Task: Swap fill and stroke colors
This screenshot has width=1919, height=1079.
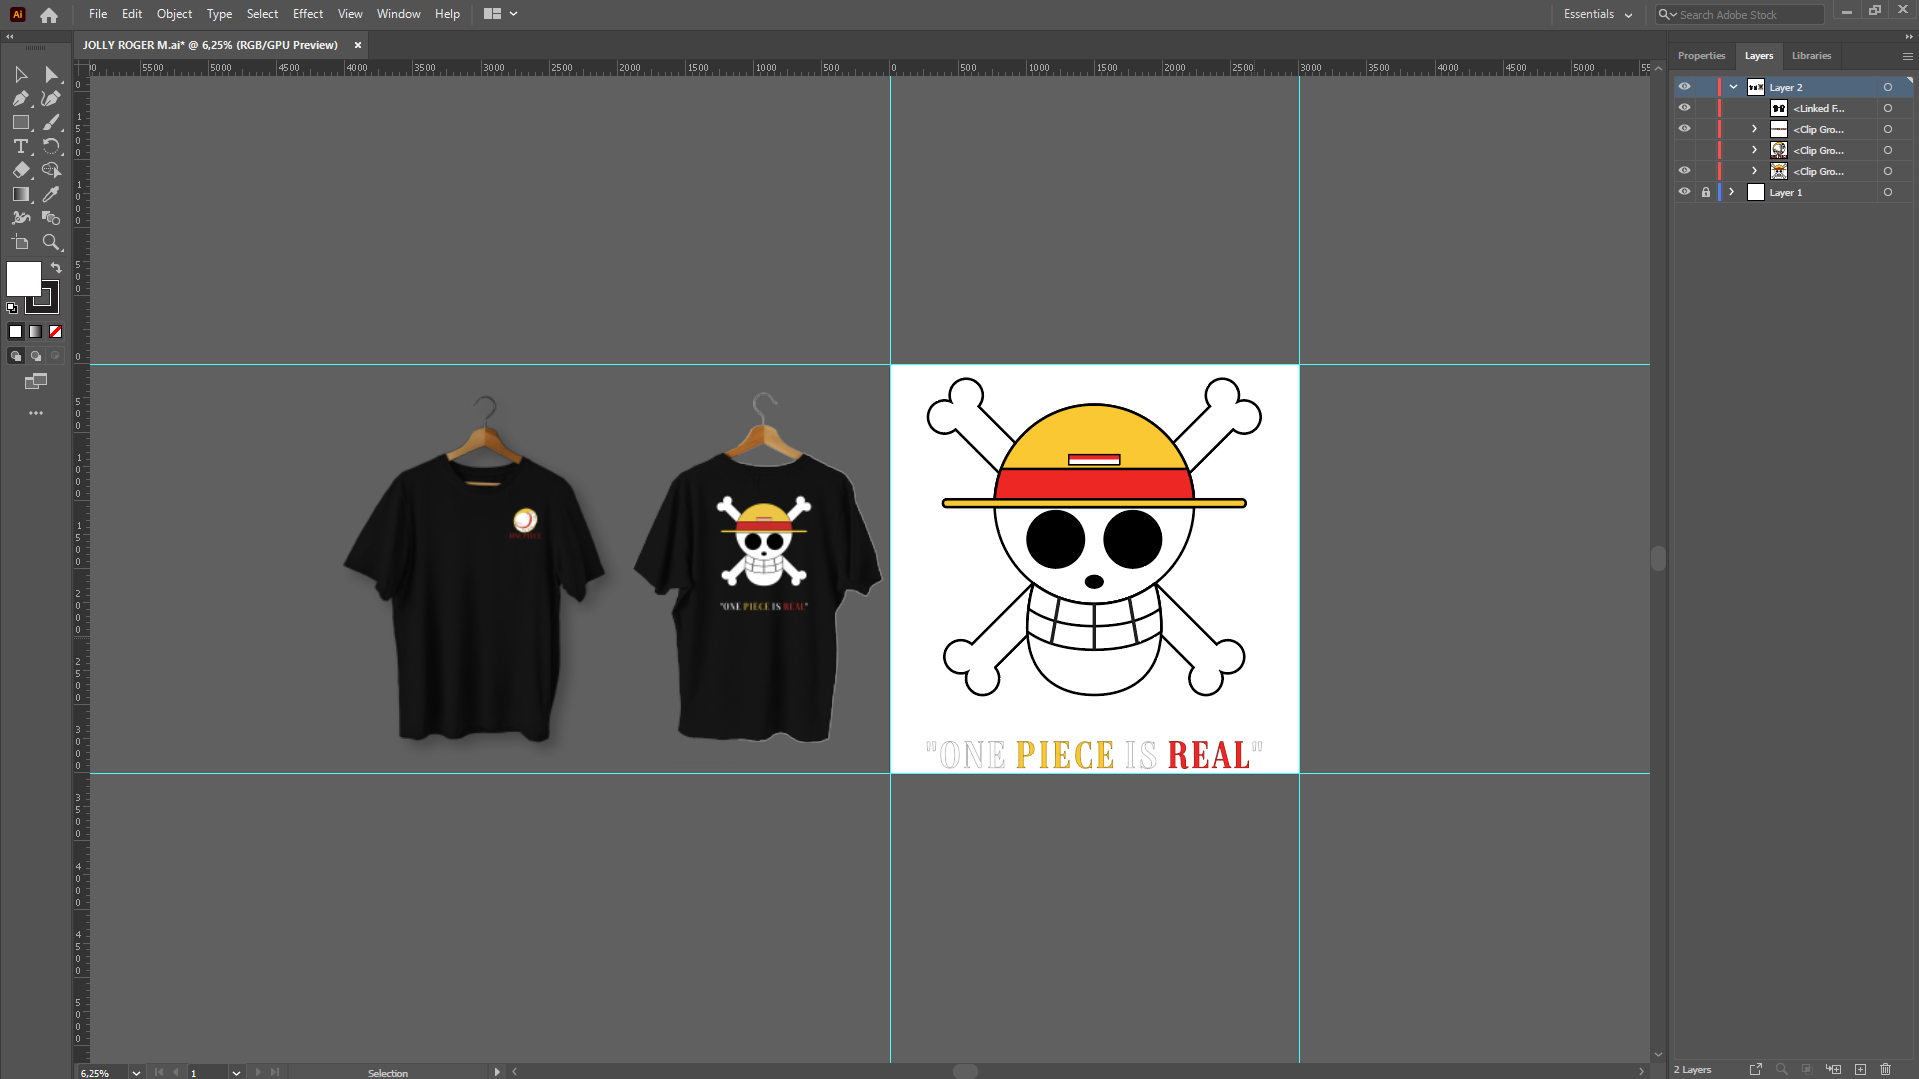Action: pyautogui.click(x=56, y=268)
